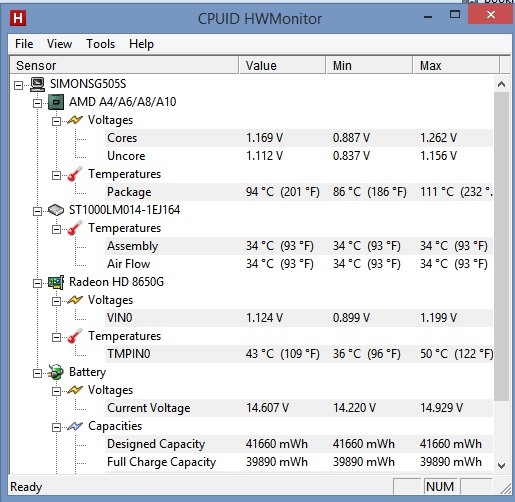515x502 pixels.
Task: Collapse the Radeon Temperatures group
Action: click(x=56, y=337)
